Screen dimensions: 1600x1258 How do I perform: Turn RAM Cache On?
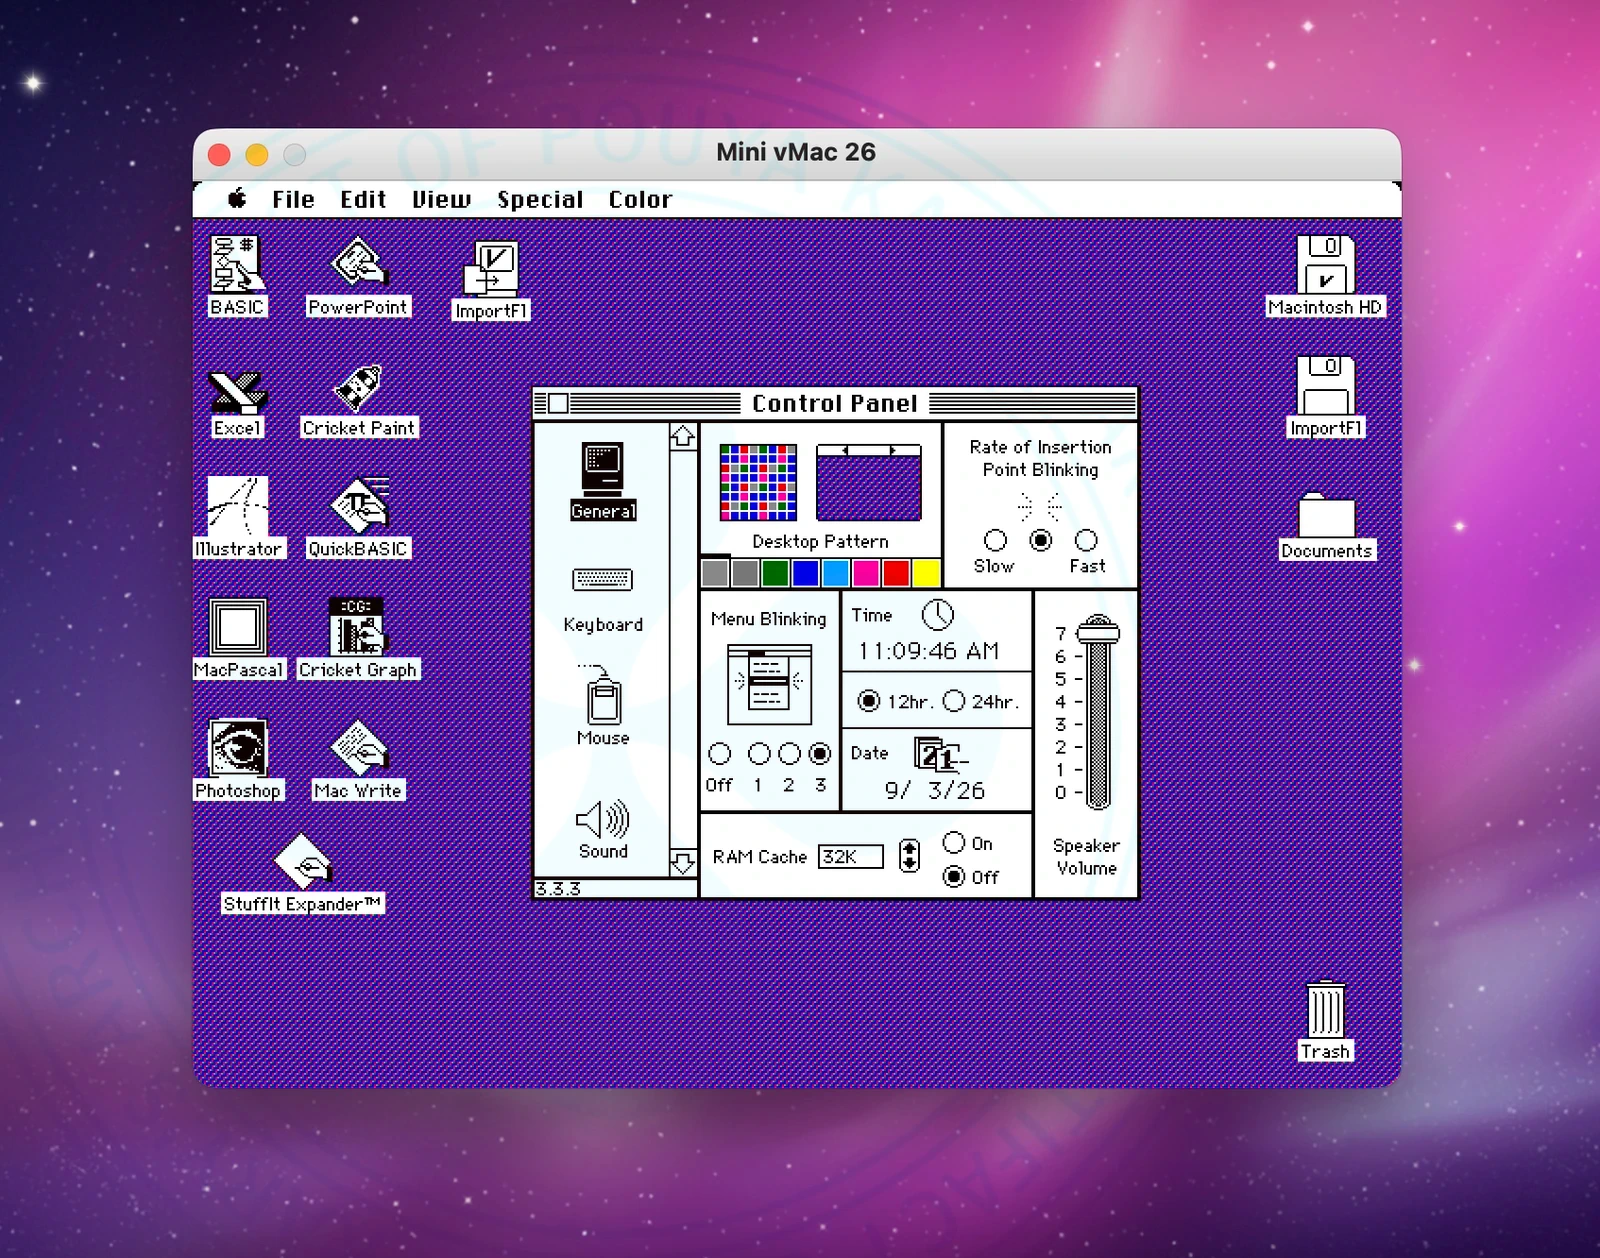[x=954, y=843]
